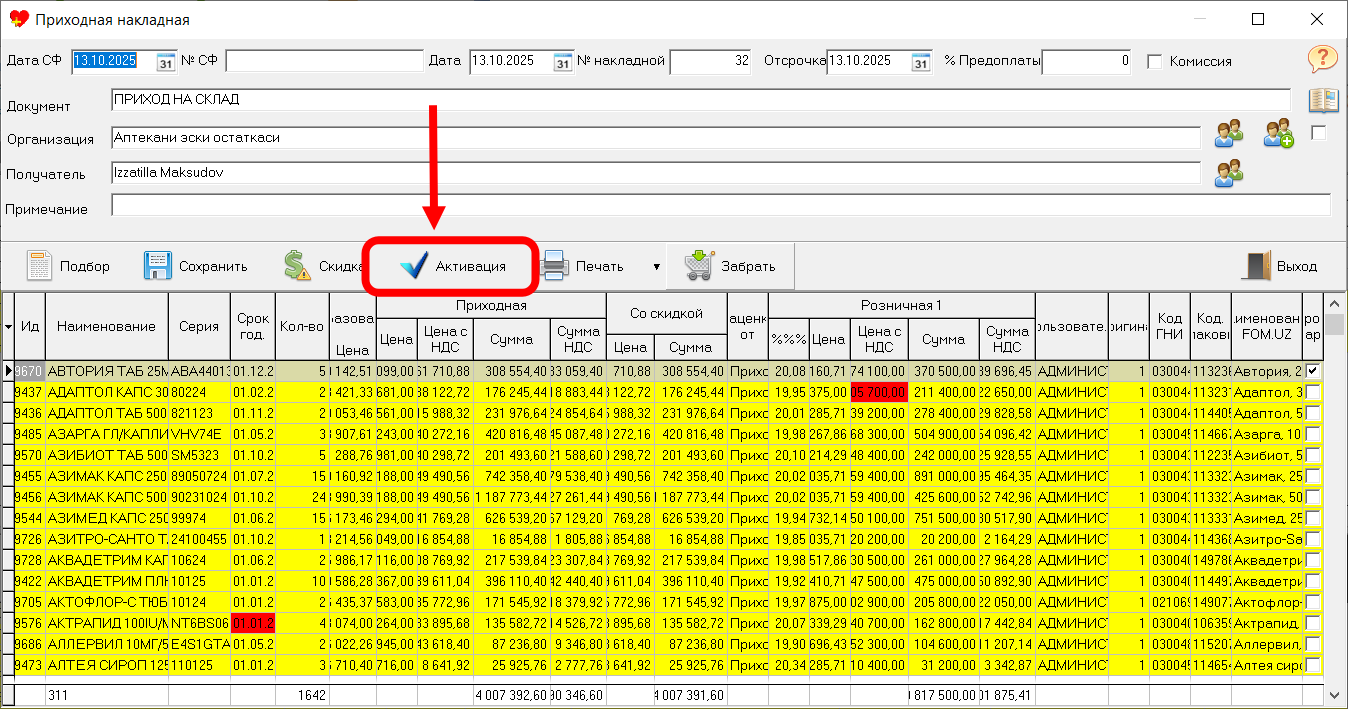
Task: Toggle the checkbox in the АВТОРИЯ row
Action: (x=1312, y=371)
